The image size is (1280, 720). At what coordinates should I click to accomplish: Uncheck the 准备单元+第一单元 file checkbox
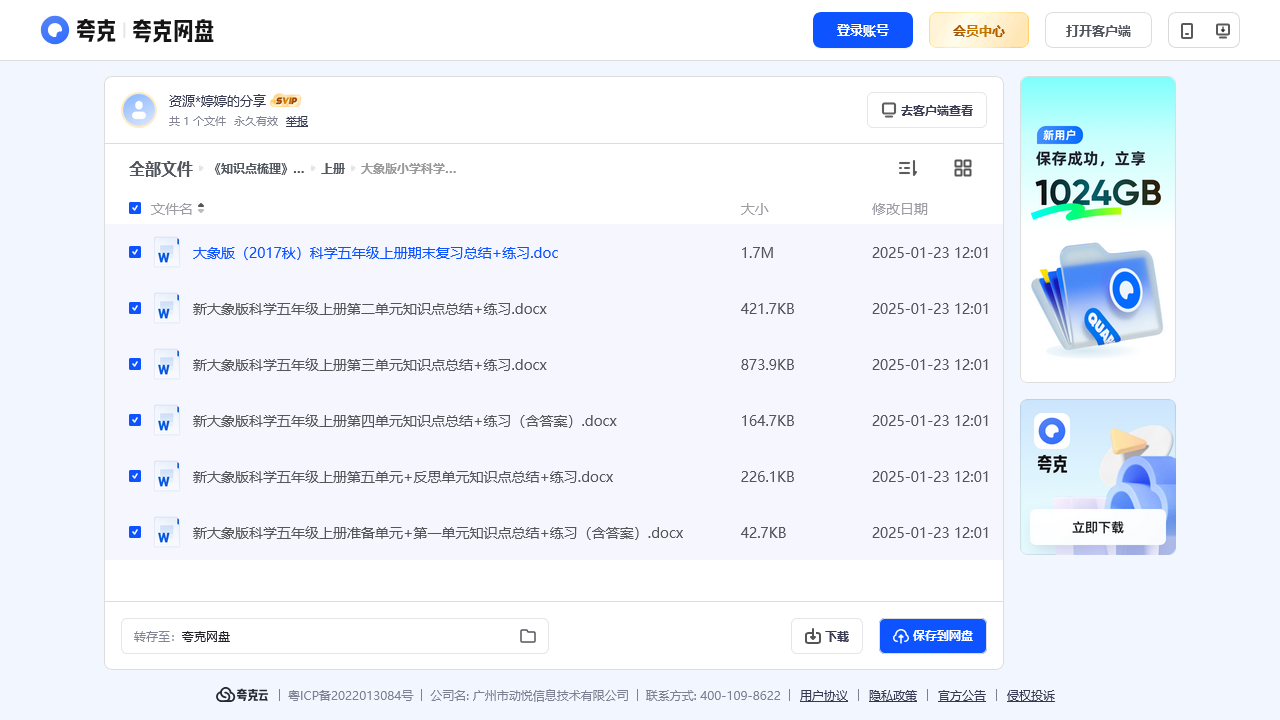(135, 532)
